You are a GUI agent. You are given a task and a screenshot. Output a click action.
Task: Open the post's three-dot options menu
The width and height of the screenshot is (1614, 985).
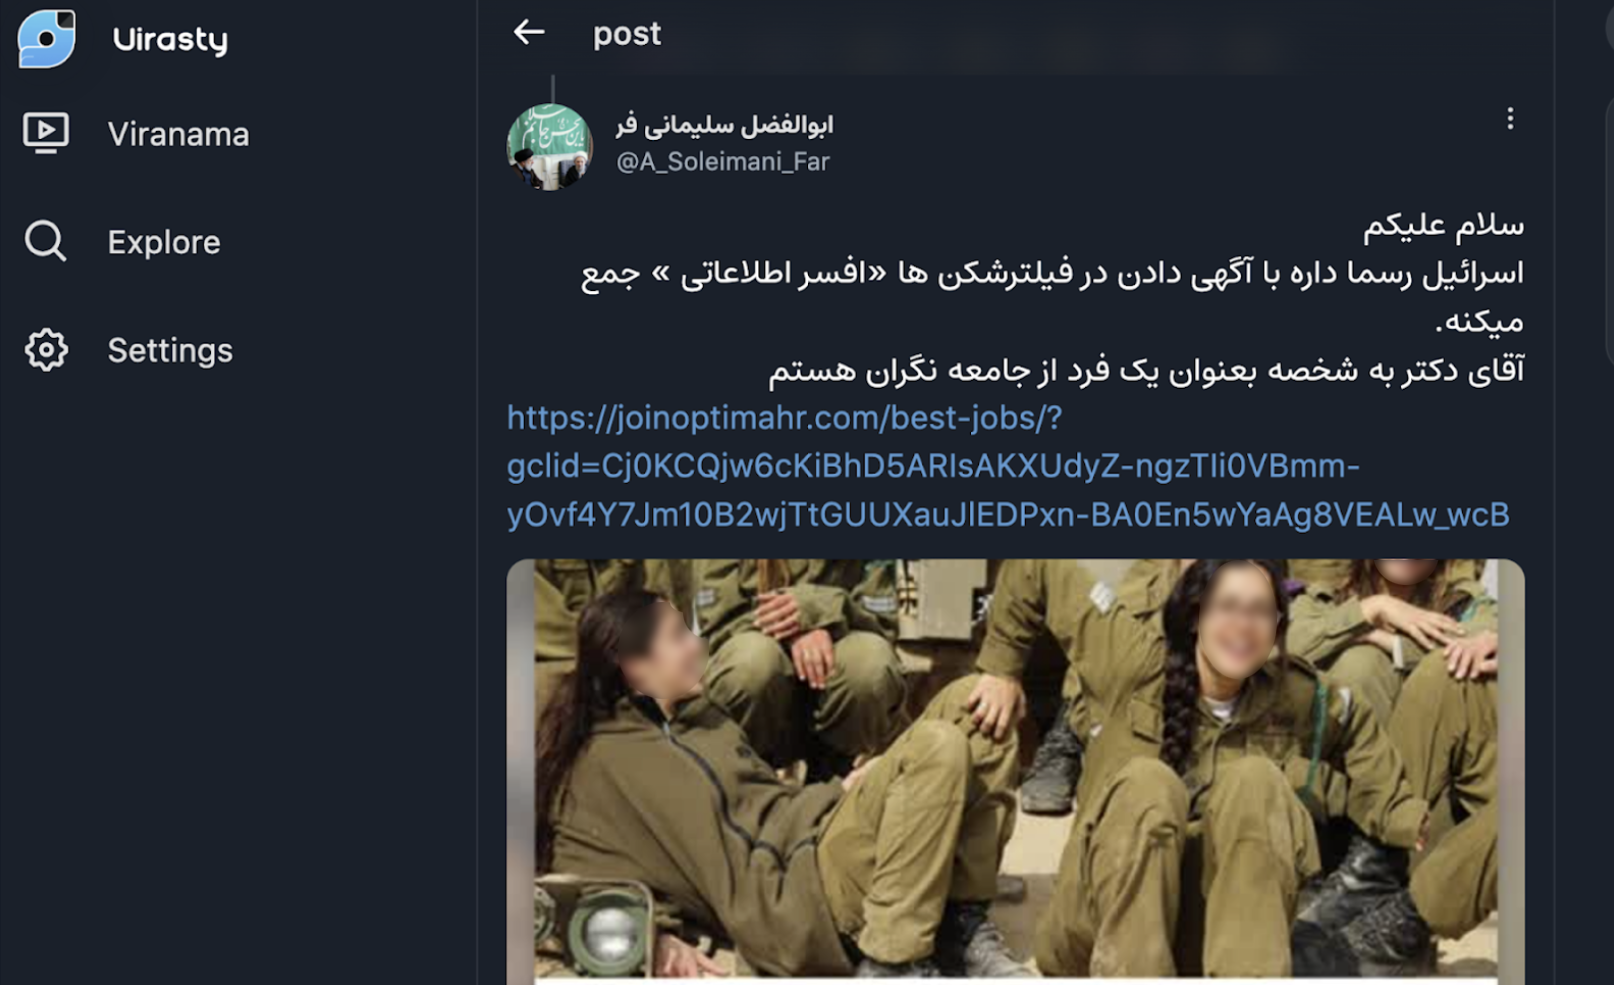1510,119
